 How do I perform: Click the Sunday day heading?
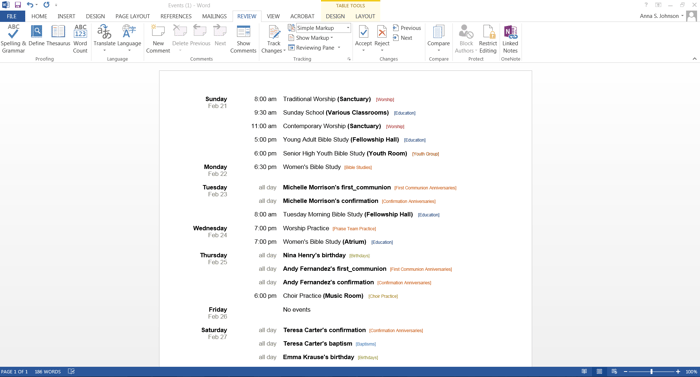point(216,99)
